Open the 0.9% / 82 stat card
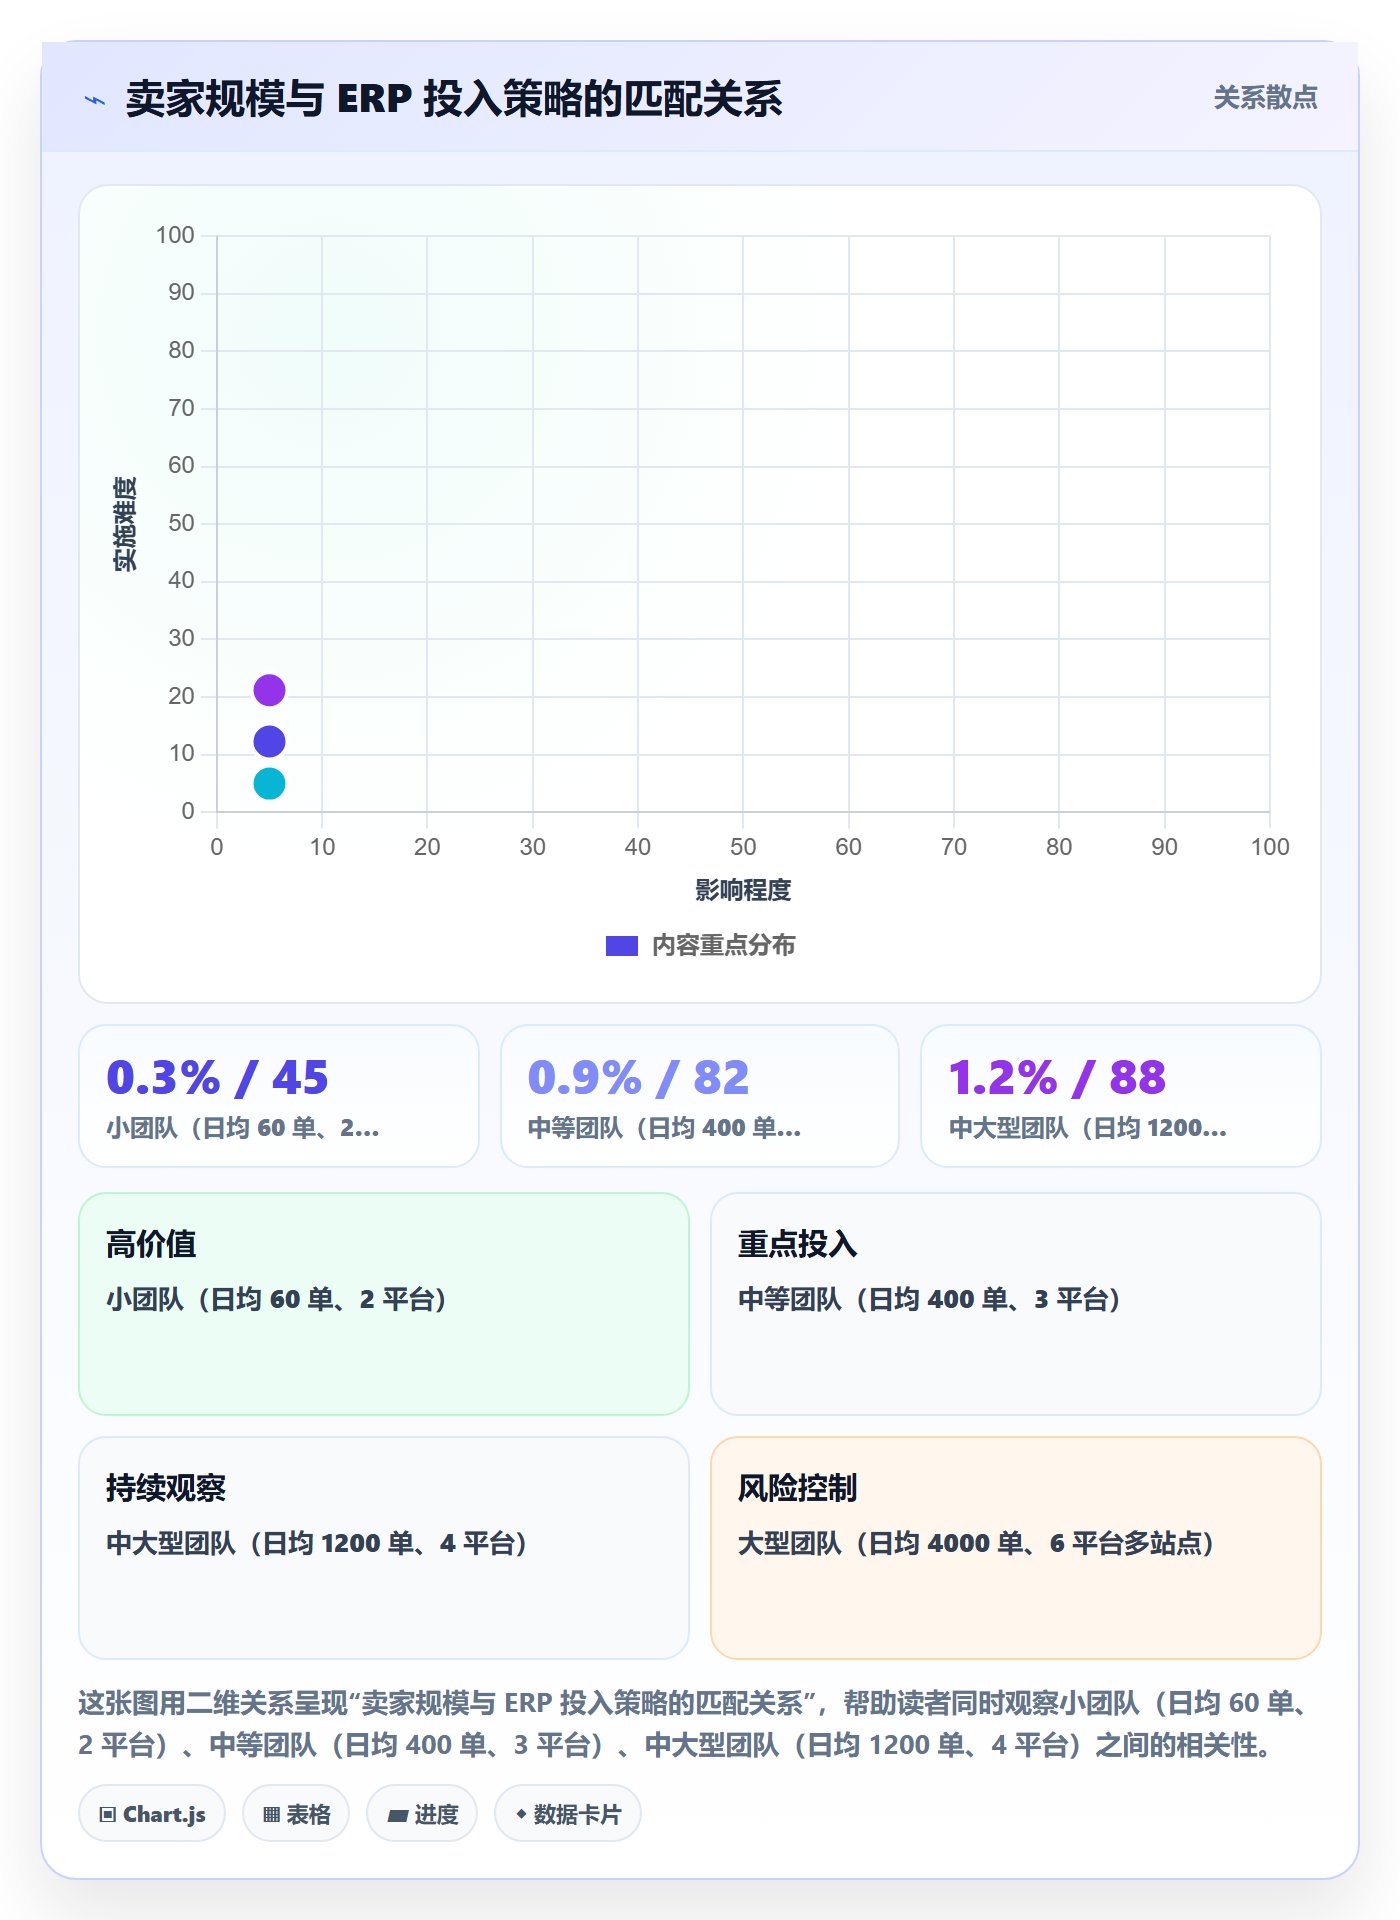This screenshot has height=1920, width=1400. pyautogui.click(x=700, y=1096)
